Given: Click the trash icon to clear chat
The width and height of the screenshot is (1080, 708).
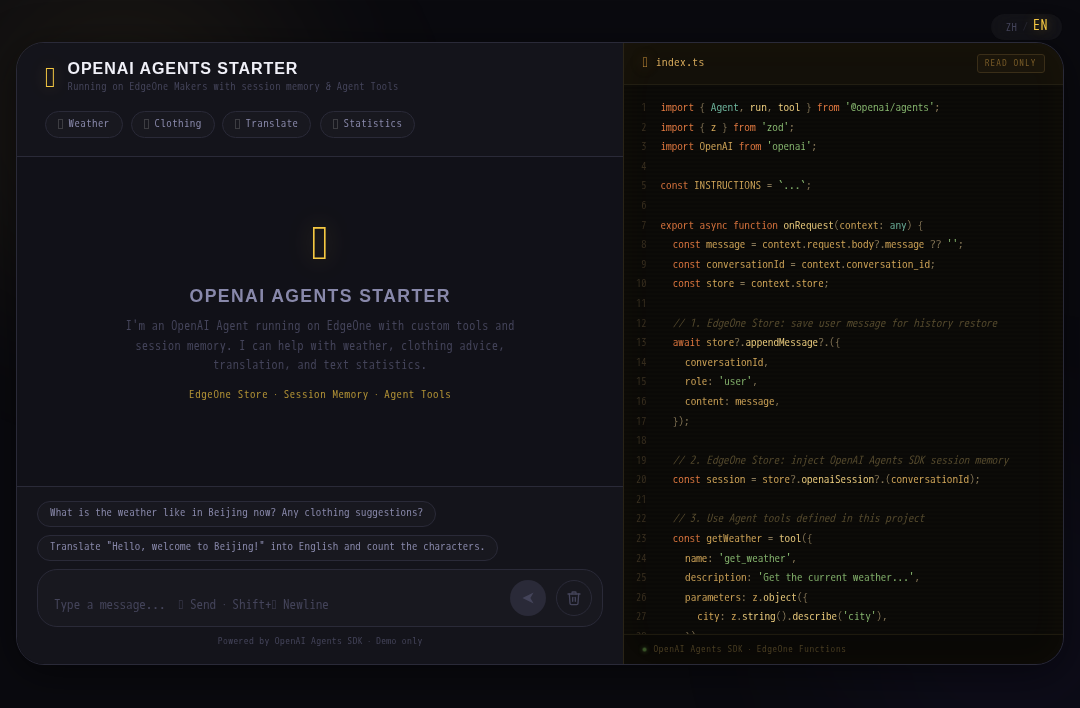Looking at the screenshot, I should [574, 598].
